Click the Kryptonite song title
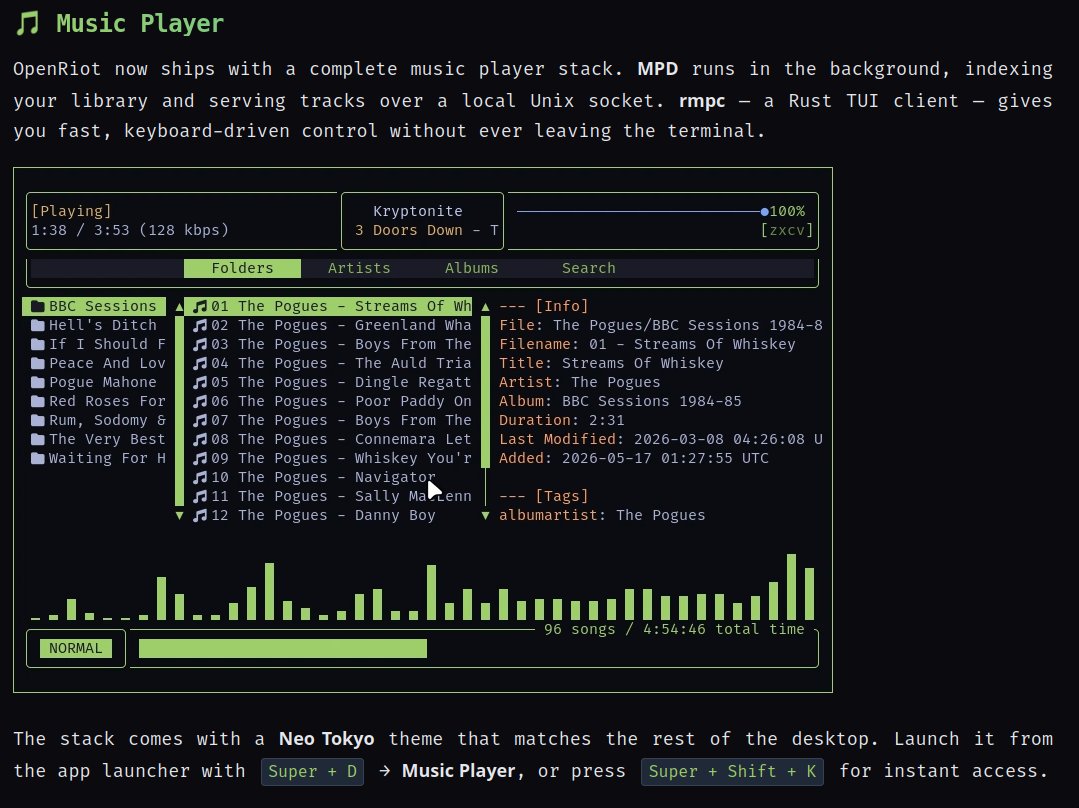 click(x=418, y=211)
